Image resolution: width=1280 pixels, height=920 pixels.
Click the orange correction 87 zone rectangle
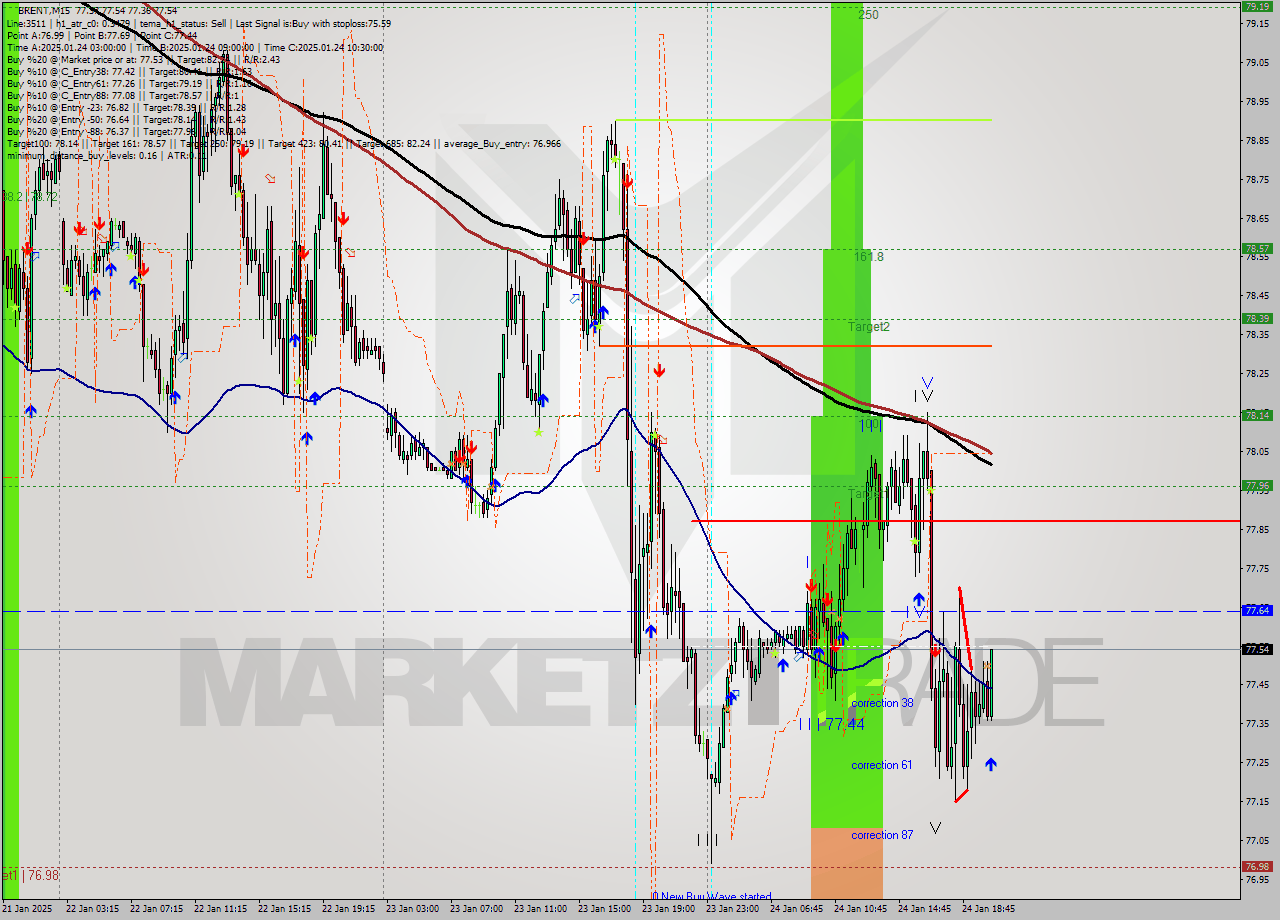click(847, 863)
